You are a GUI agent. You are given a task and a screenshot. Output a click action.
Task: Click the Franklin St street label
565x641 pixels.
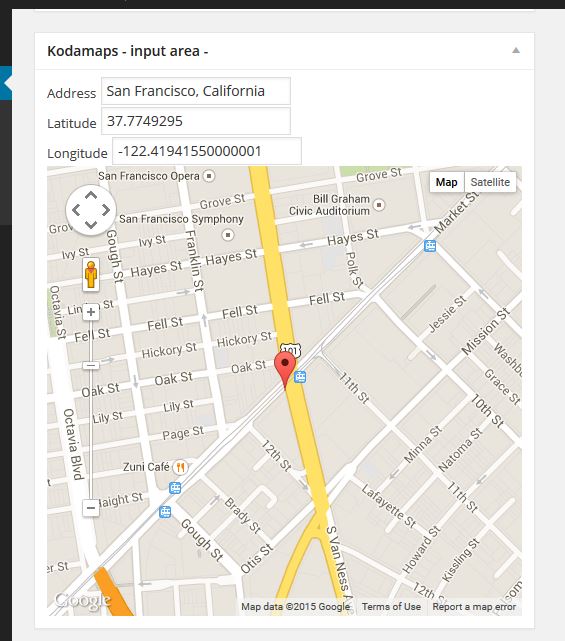(x=195, y=261)
